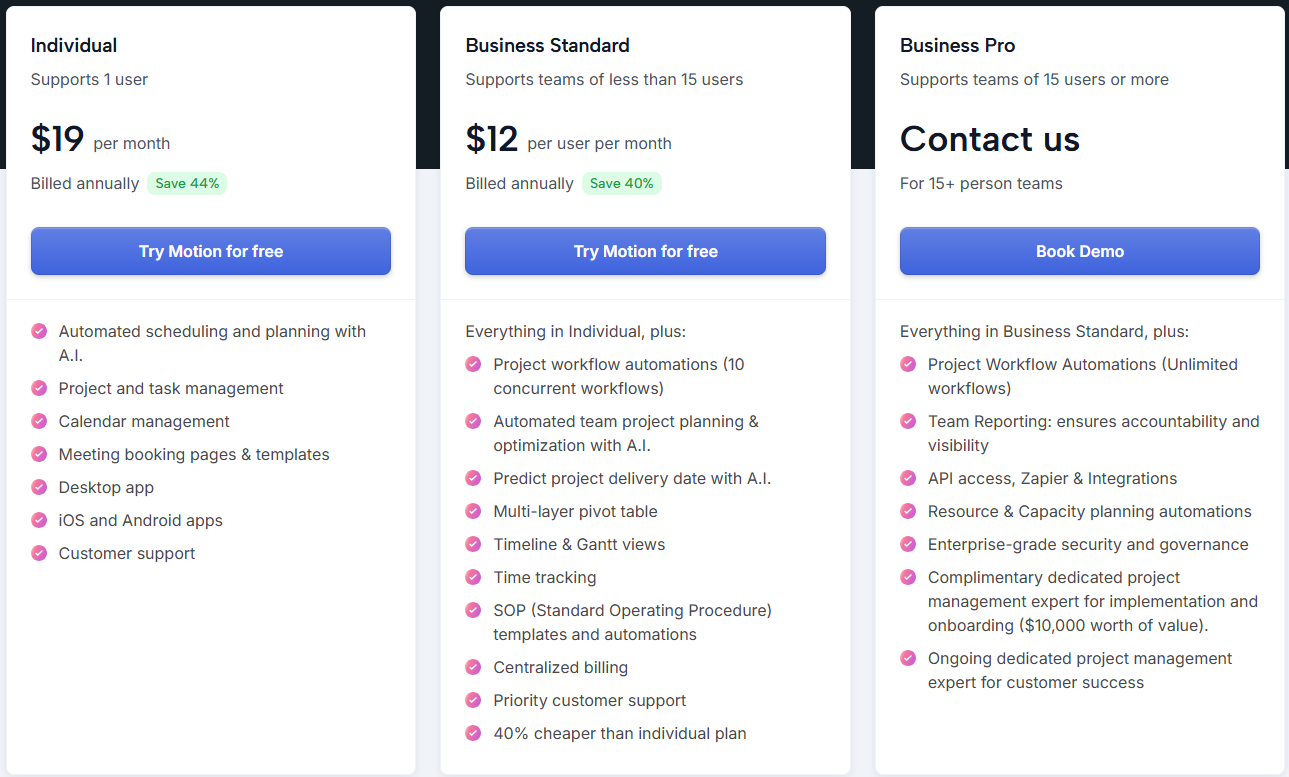This screenshot has width=1289, height=777.
Task: Click the Save 40% badge
Action: point(621,183)
